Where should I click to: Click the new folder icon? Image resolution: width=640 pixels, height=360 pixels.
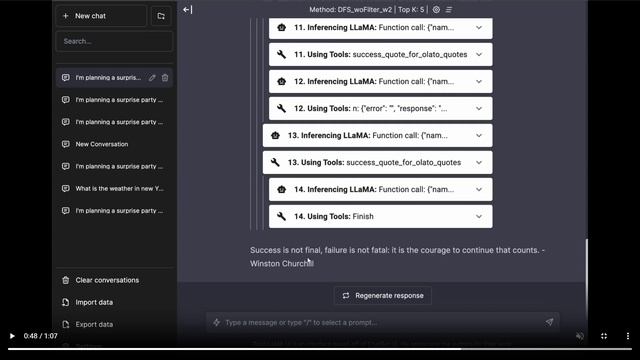tap(161, 16)
